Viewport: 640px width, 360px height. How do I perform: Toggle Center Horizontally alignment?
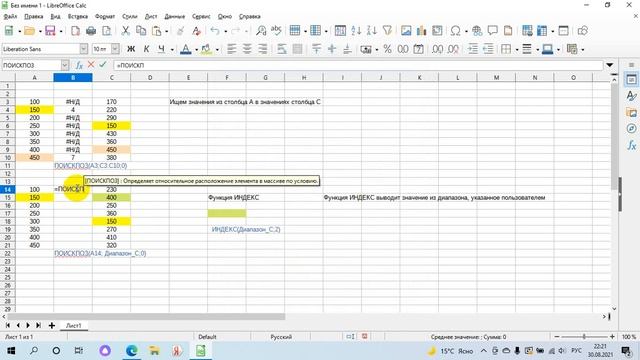247,49
